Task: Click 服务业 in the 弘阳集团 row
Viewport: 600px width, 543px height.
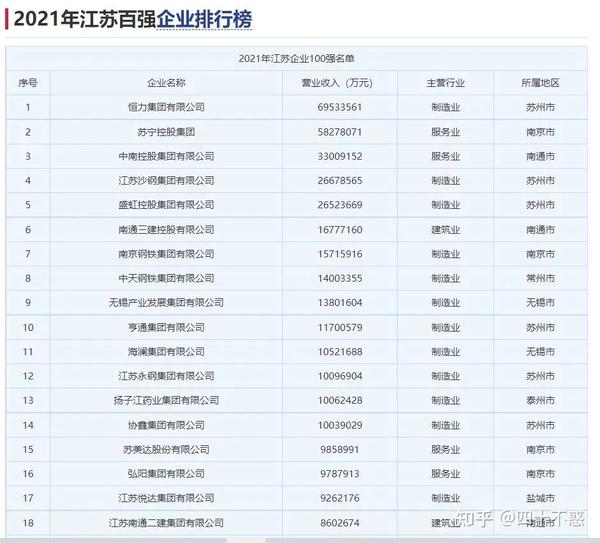Action: point(446,474)
